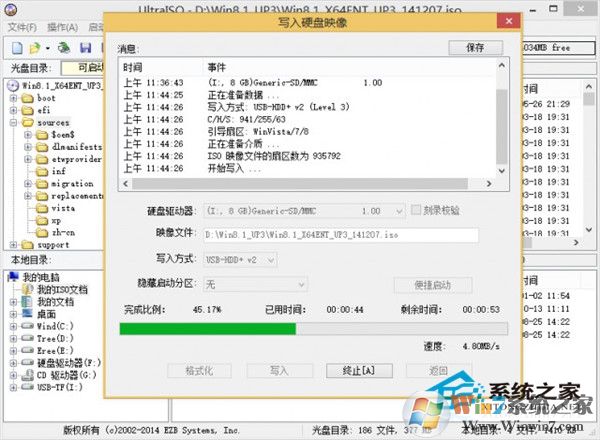Open the partially hidden 启动 menu

pyautogui.click(x=96, y=27)
